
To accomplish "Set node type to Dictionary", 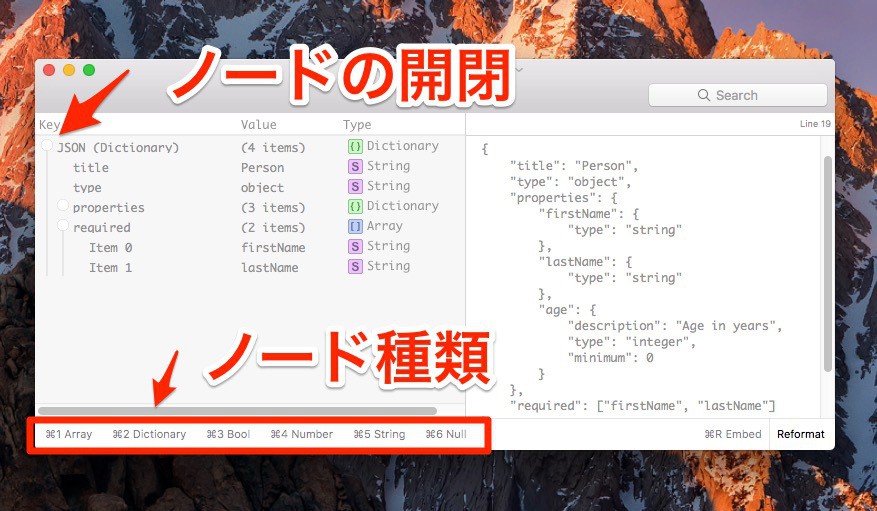I will point(149,434).
